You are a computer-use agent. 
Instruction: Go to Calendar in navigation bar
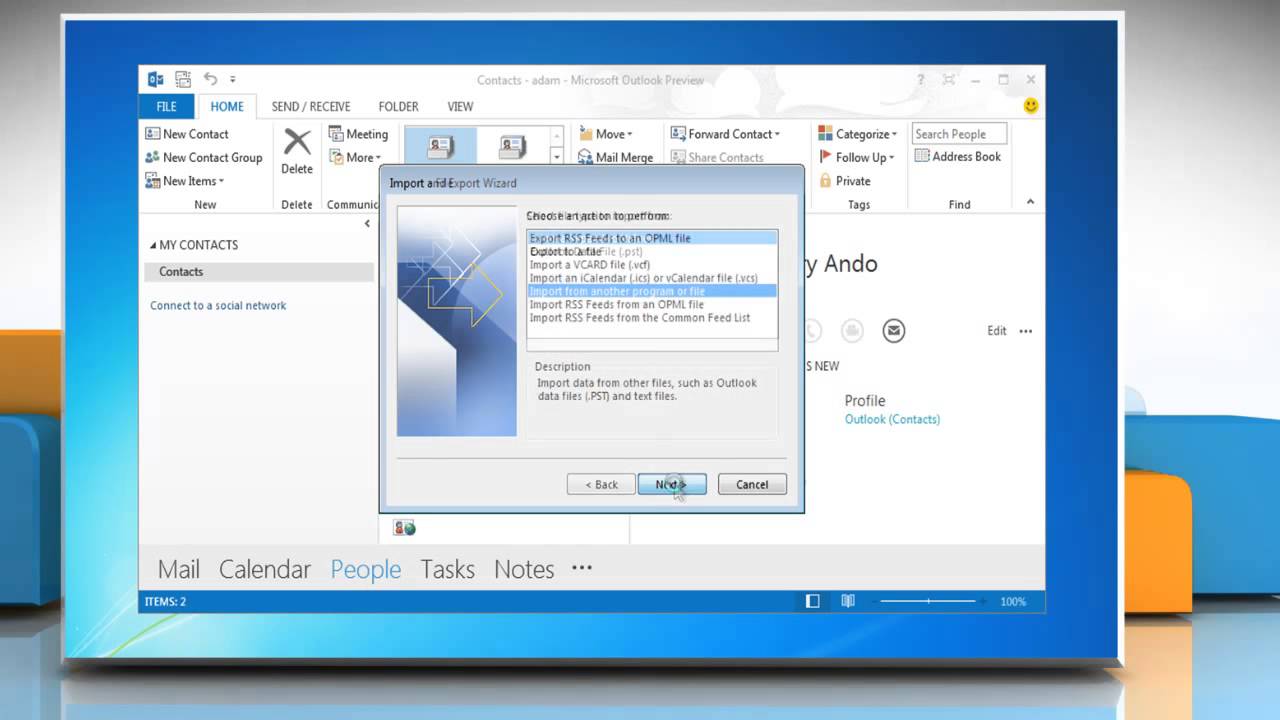[265, 569]
